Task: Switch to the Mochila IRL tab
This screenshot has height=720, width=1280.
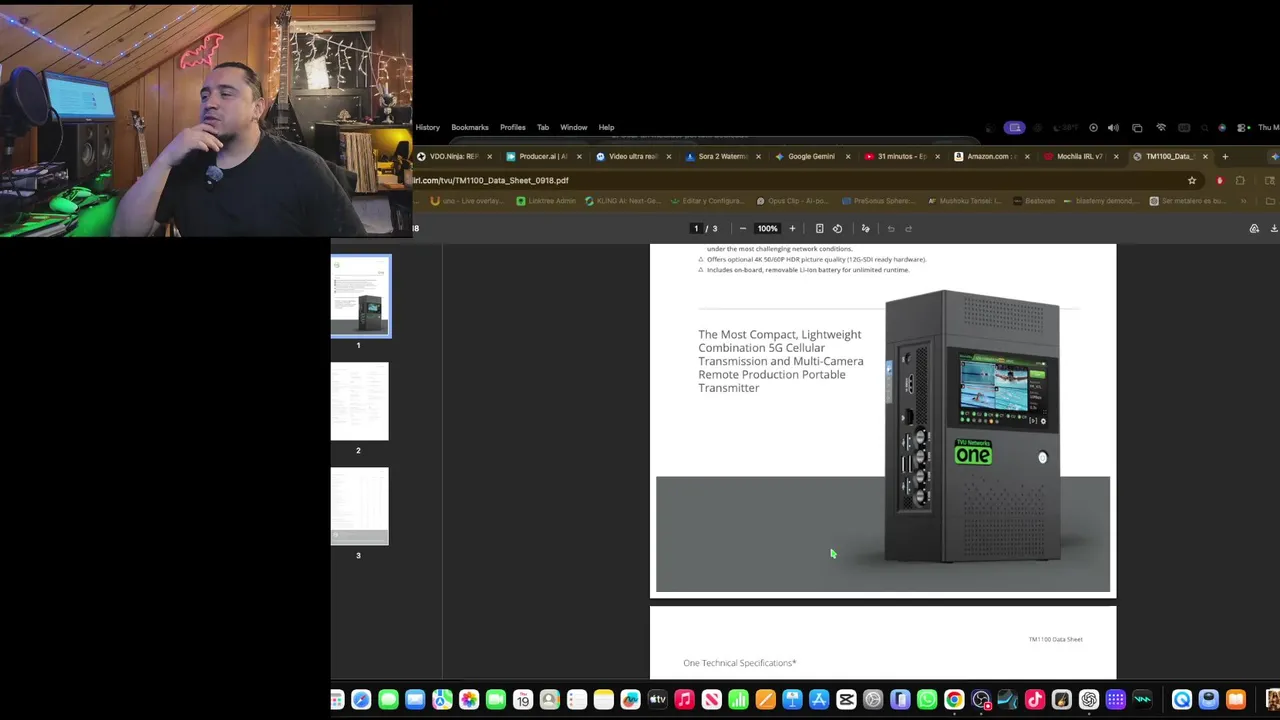Action: (1079, 156)
